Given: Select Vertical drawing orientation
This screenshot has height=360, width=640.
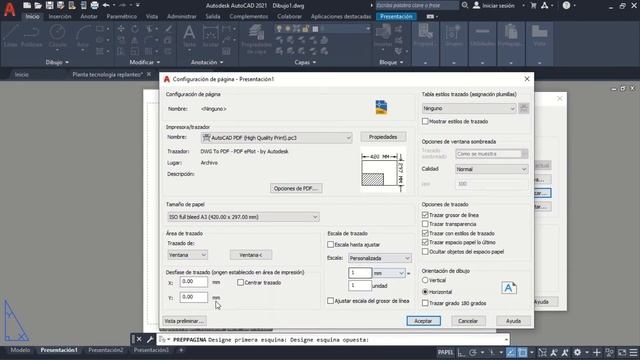Looking at the screenshot, I should [425, 280].
